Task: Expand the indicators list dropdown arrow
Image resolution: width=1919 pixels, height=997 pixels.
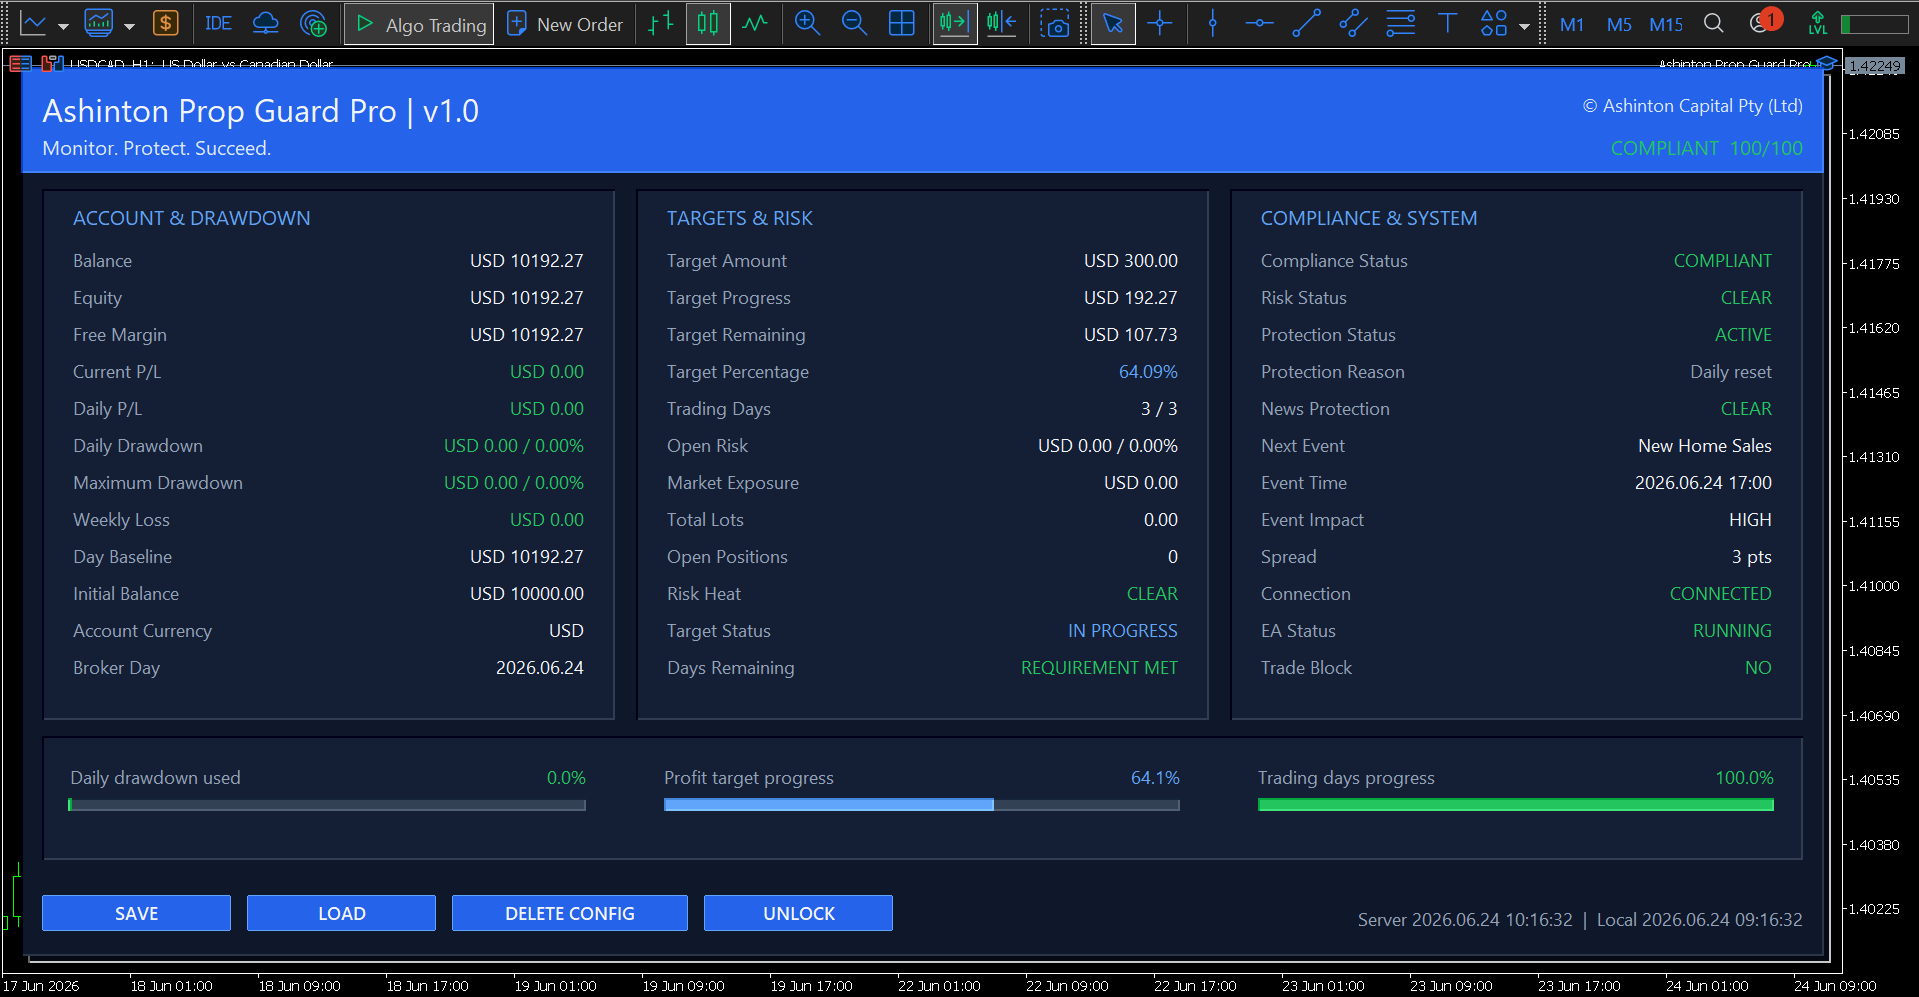Action: (x=129, y=26)
